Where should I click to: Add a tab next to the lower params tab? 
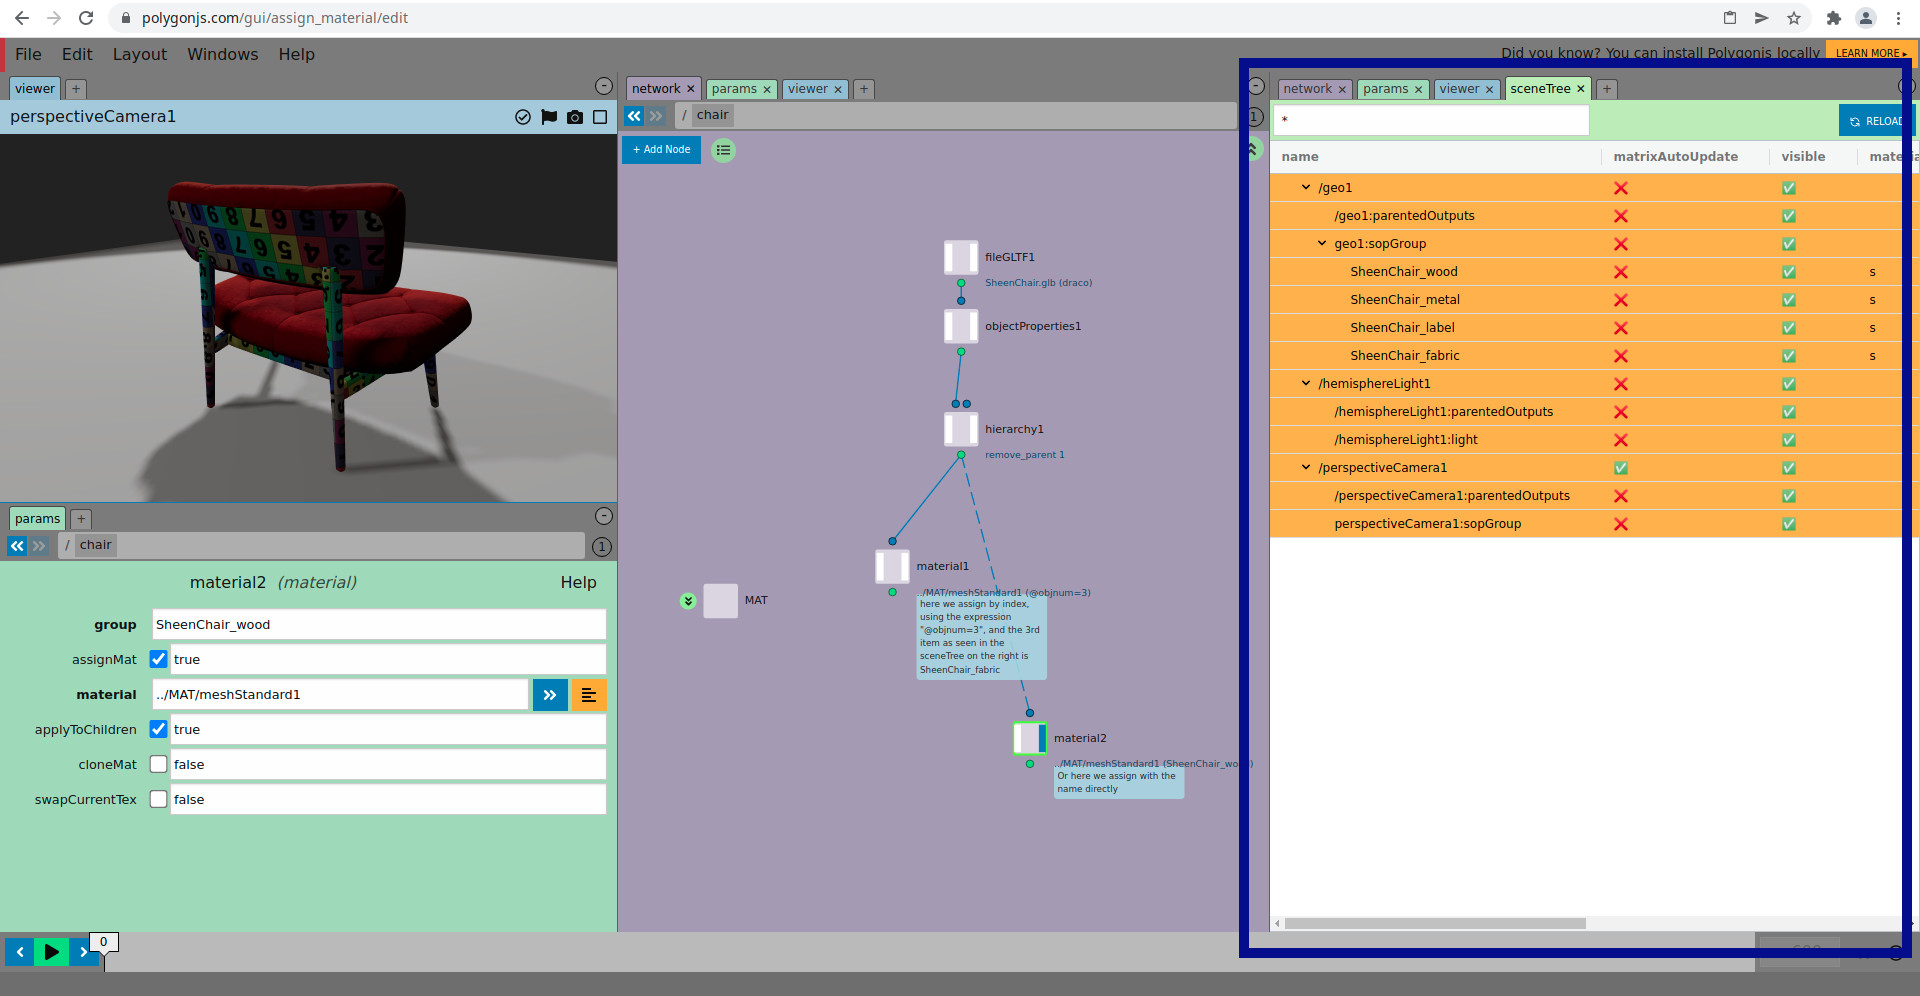[x=81, y=519]
